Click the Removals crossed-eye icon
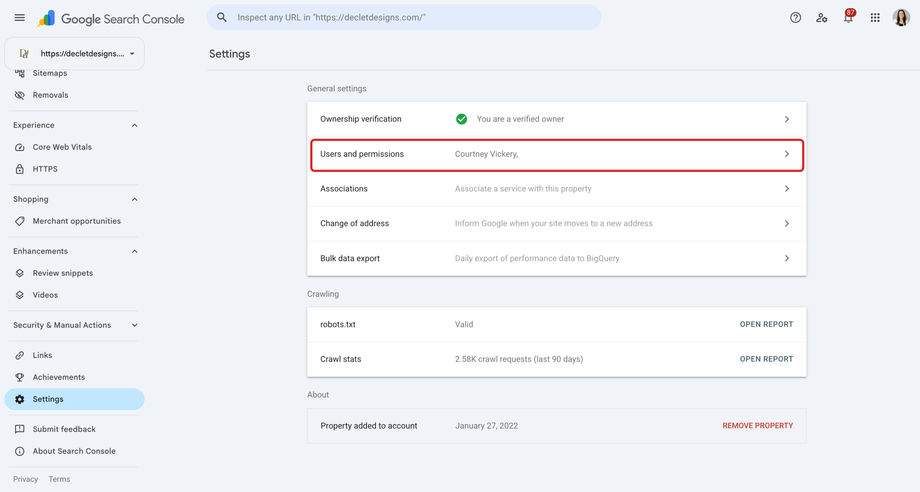 pos(19,95)
